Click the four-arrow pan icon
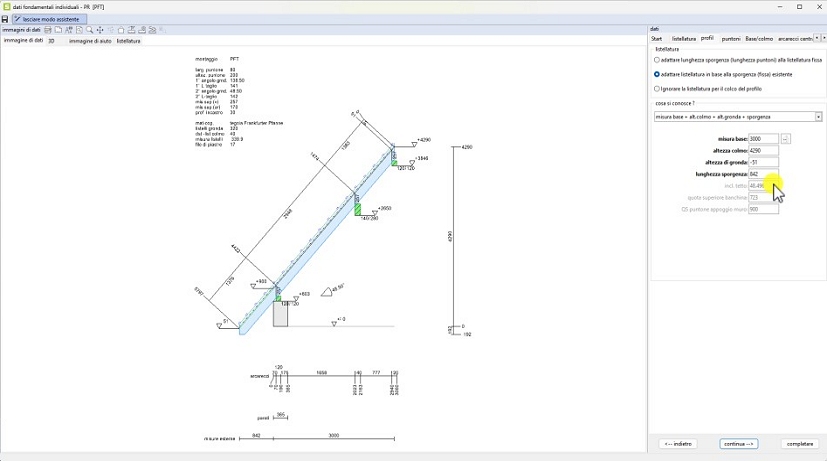 click(x=100, y=30)
